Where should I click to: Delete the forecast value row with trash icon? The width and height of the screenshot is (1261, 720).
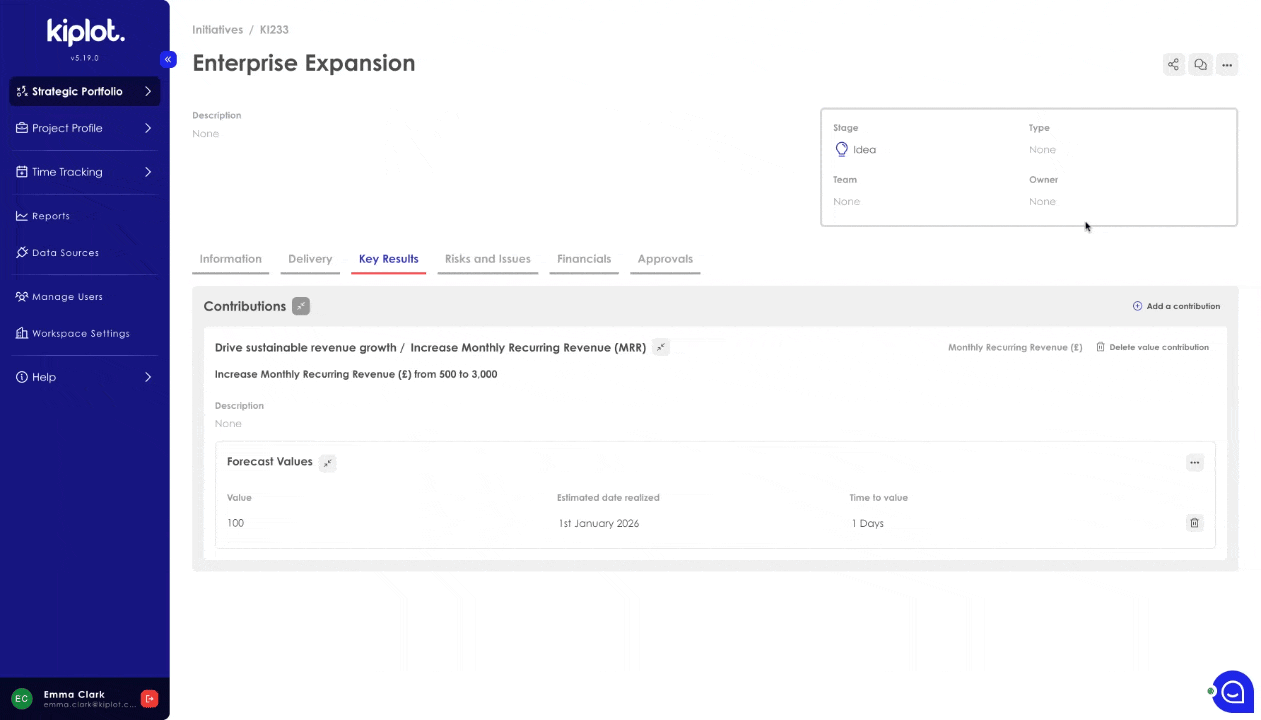(x=1194, y=522)
